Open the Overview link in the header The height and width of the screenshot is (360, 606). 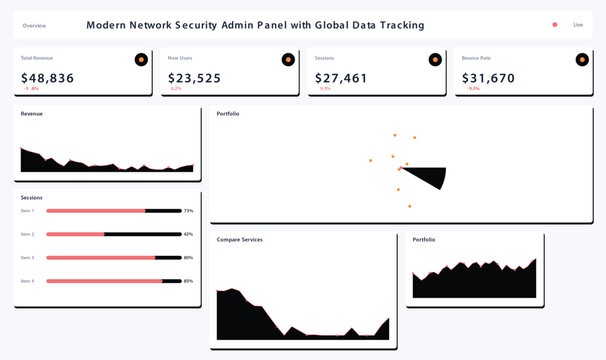tap(34, 26)
